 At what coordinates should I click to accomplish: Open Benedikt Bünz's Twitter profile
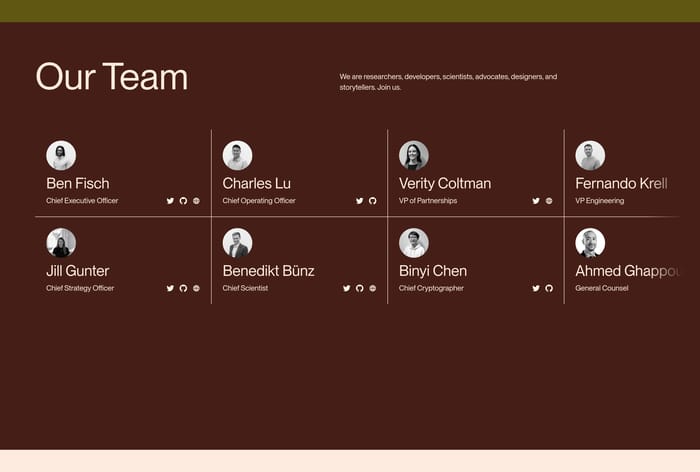(x=347, y=288)
